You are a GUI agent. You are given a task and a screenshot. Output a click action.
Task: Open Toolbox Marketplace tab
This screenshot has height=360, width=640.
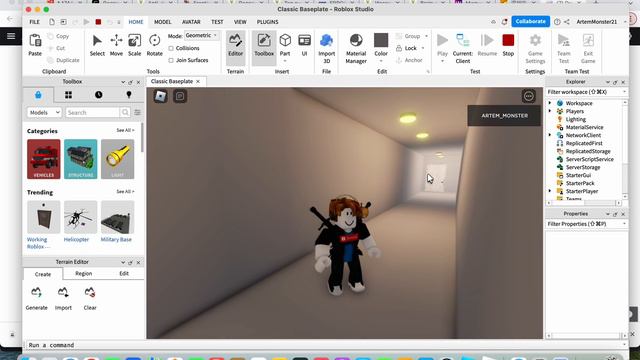(x=38, y=95)
